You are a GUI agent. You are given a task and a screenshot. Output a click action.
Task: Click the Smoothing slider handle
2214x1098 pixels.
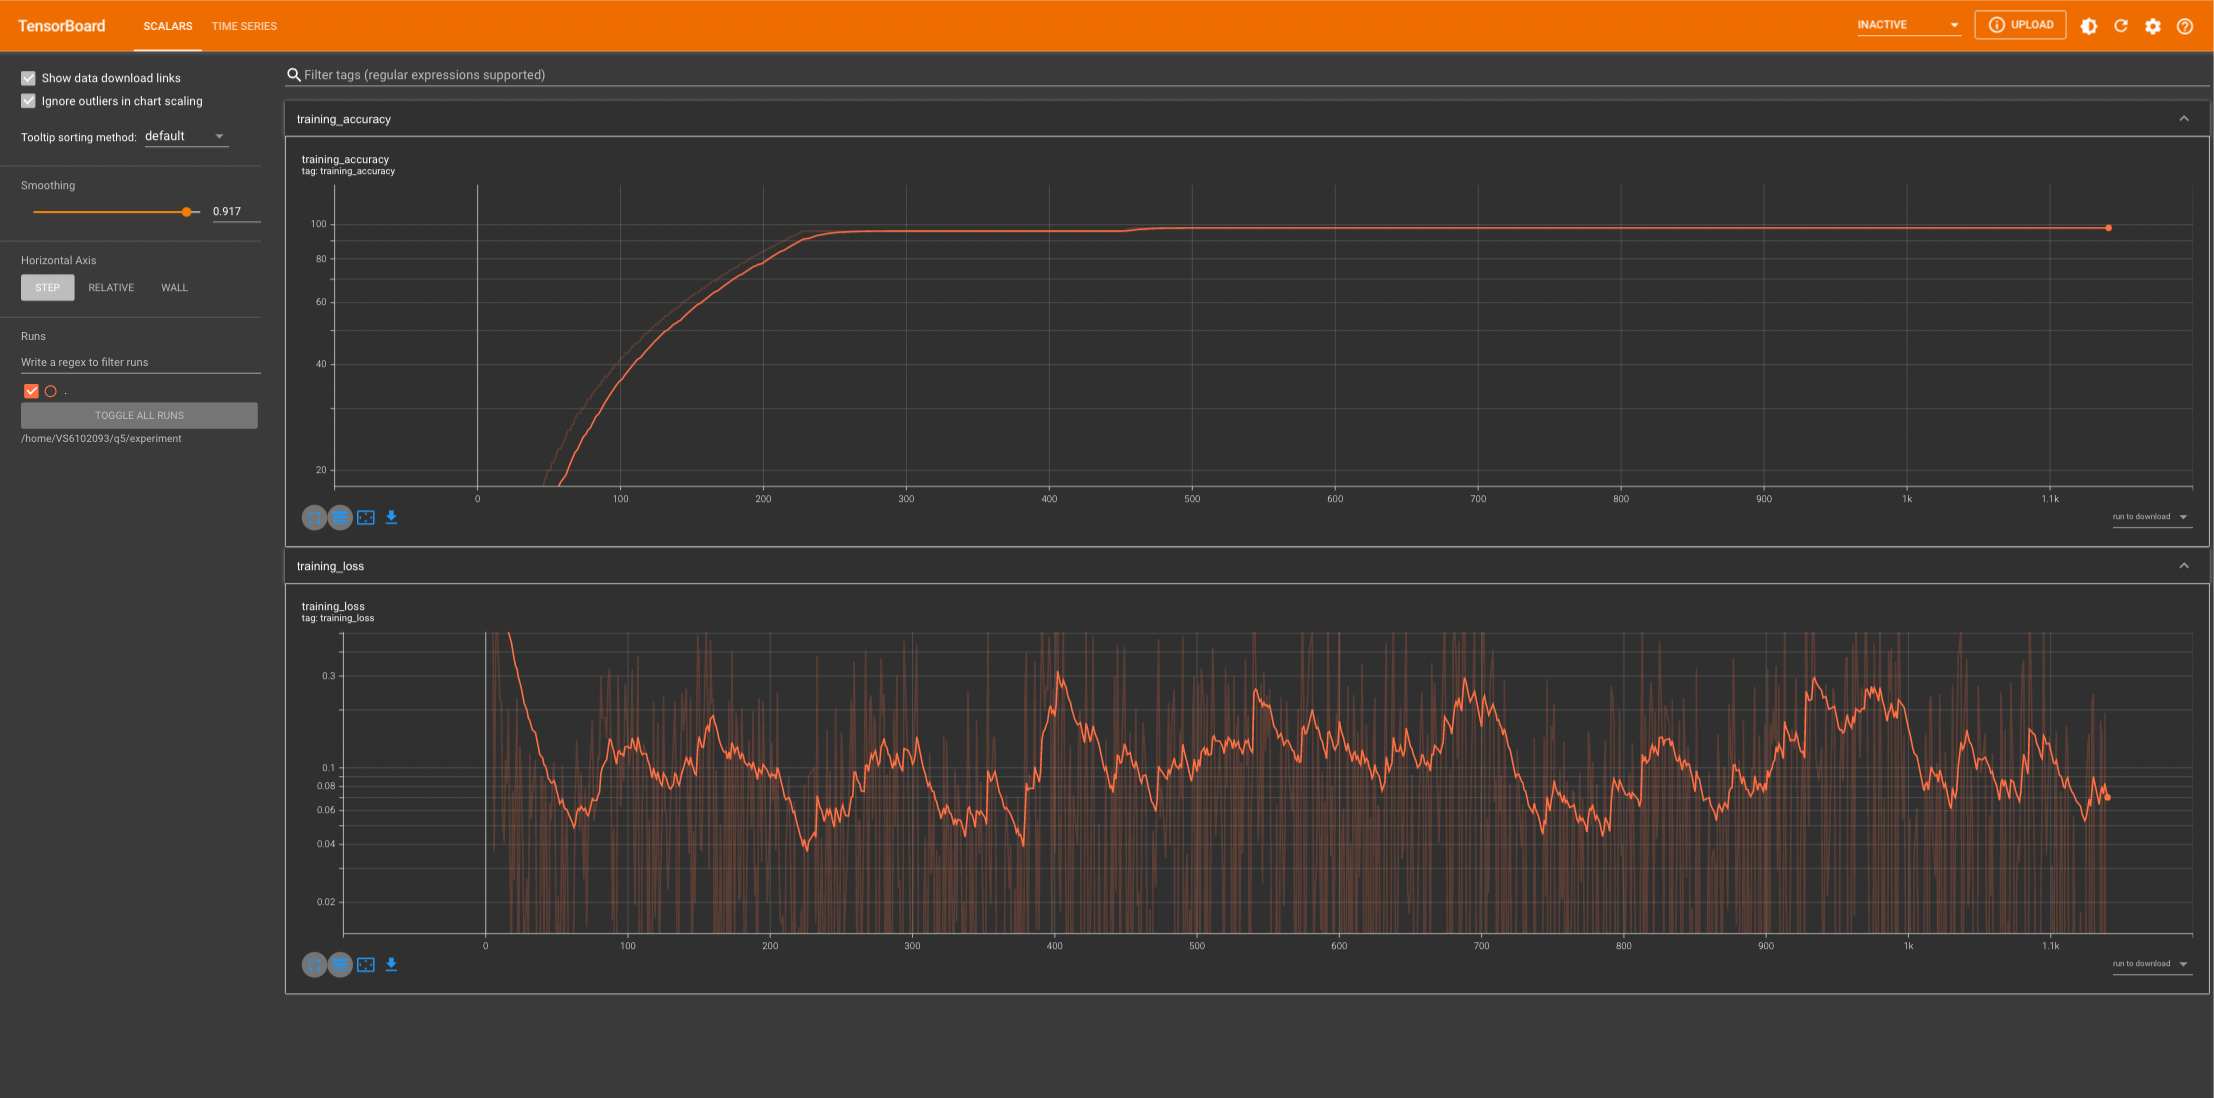(186, 212)
